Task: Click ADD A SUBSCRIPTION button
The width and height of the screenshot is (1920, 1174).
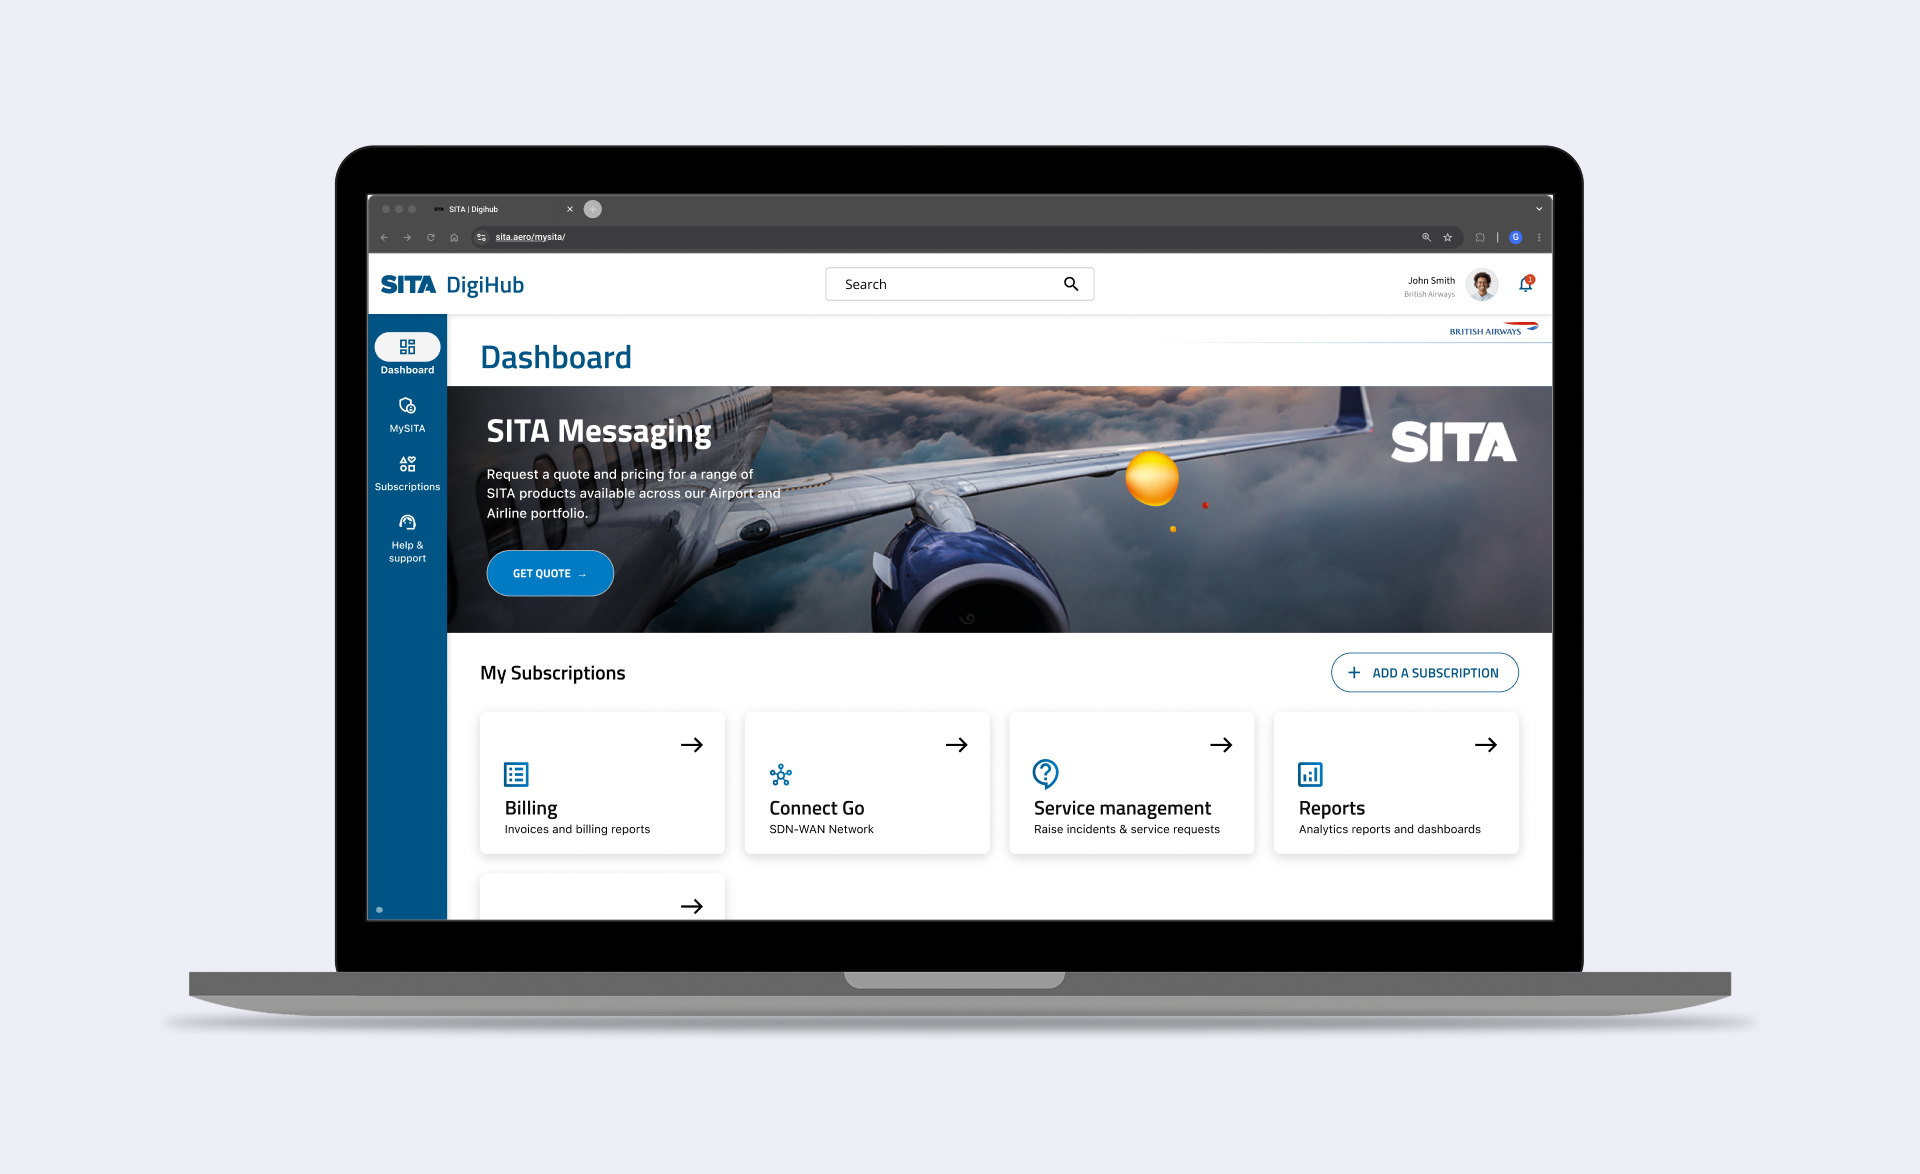Action: coord(1424,672)
